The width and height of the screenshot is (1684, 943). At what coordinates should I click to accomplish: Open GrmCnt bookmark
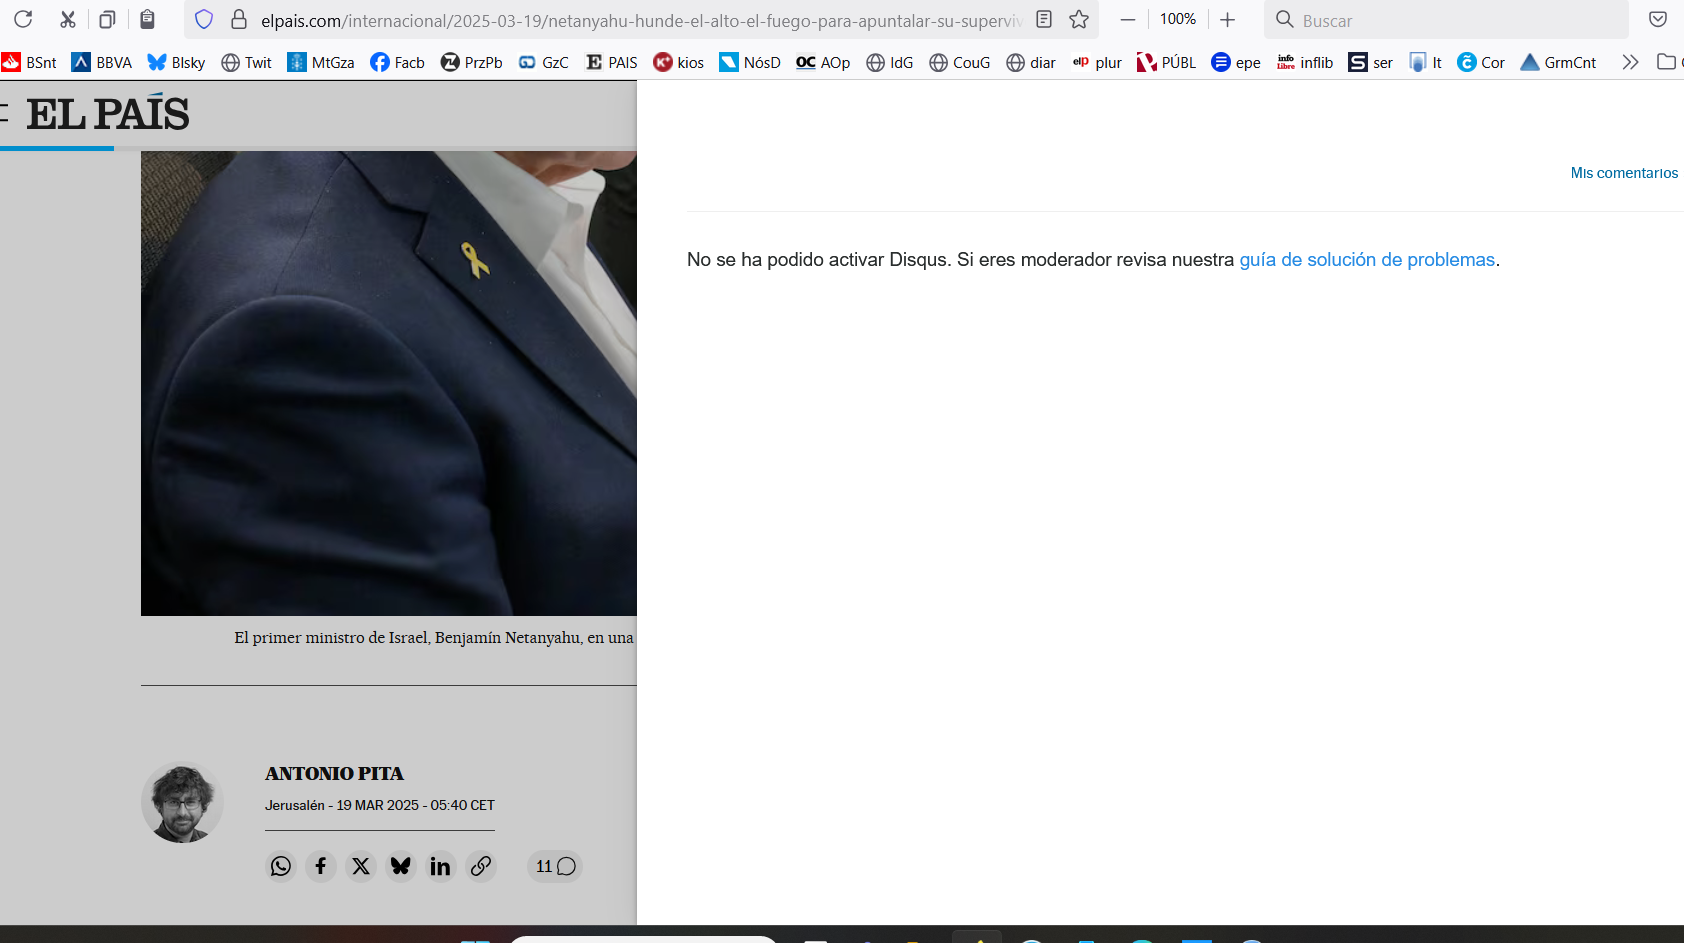coord(1558,62)
